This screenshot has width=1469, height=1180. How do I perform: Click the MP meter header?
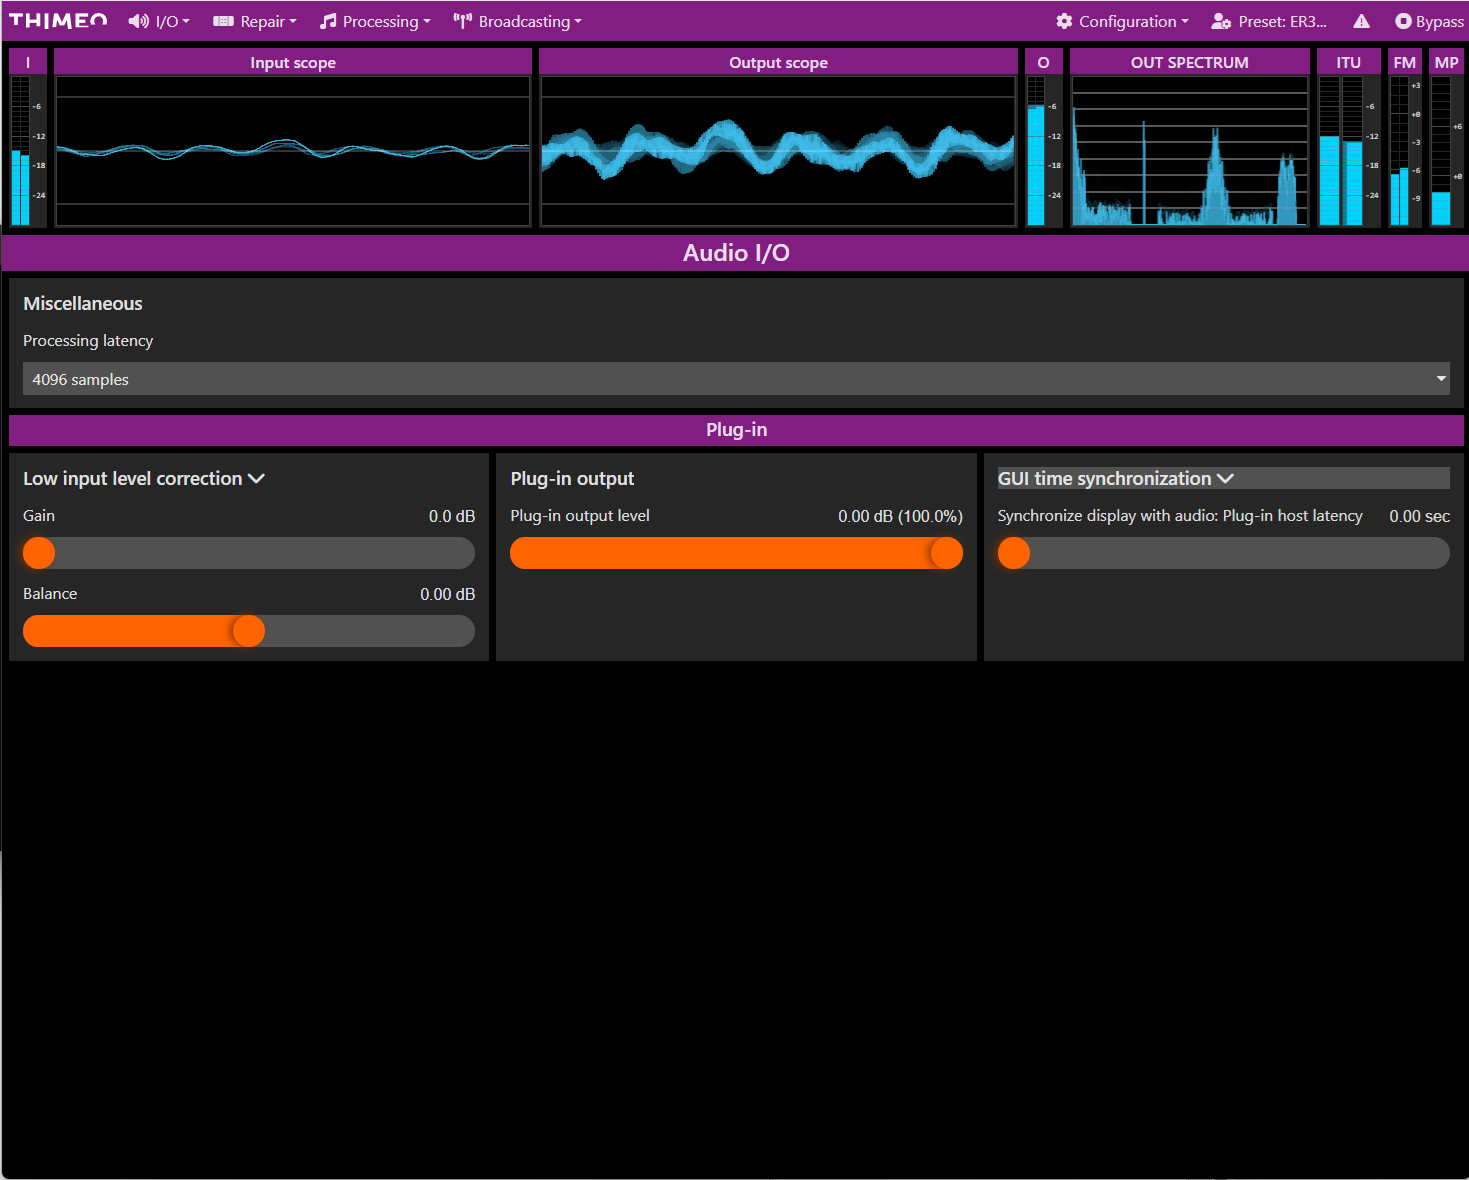point(1446,62)
